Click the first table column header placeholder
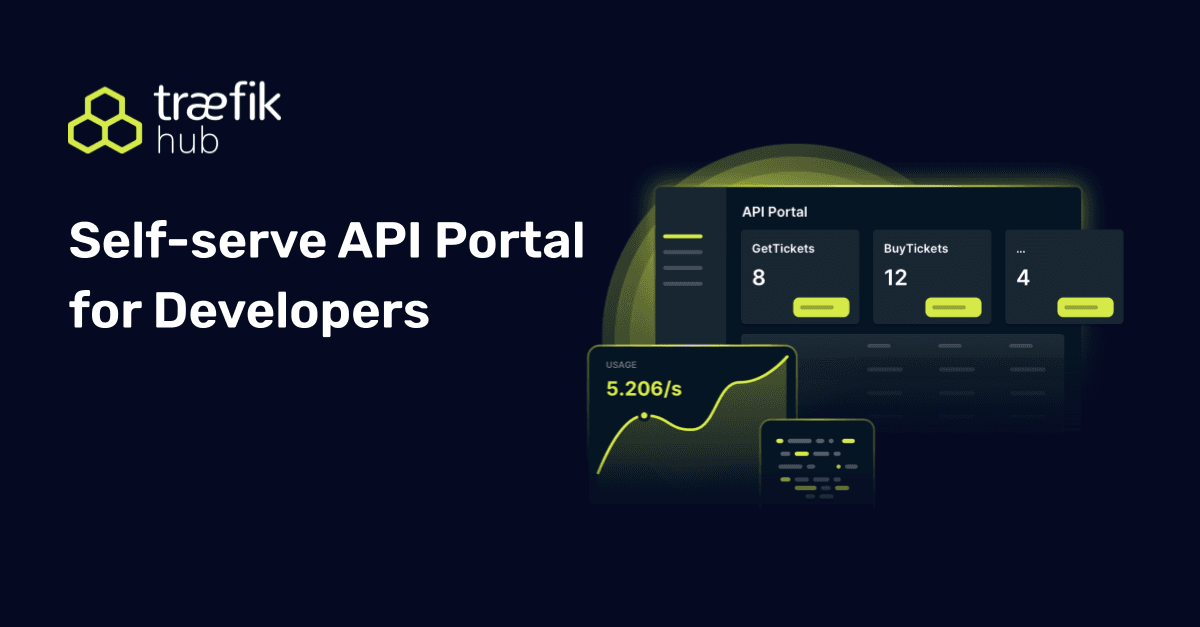 (879, 346)
